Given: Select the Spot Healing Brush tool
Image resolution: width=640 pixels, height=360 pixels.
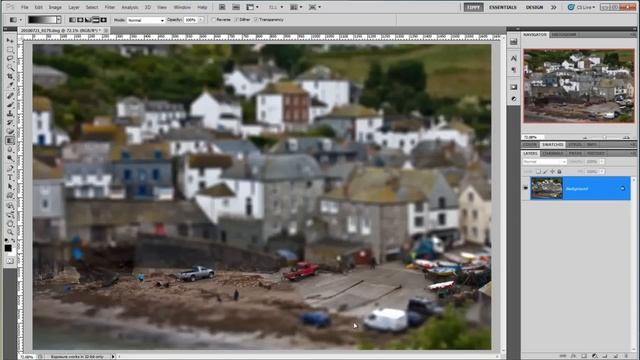Looking at the screenshot, I should coord(10,96).
